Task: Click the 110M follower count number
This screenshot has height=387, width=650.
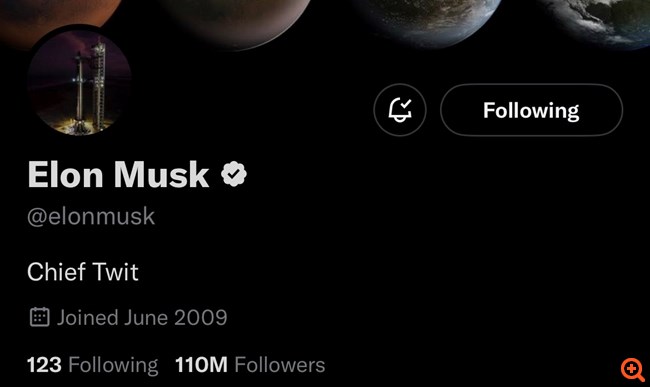Action: point(201,365)
